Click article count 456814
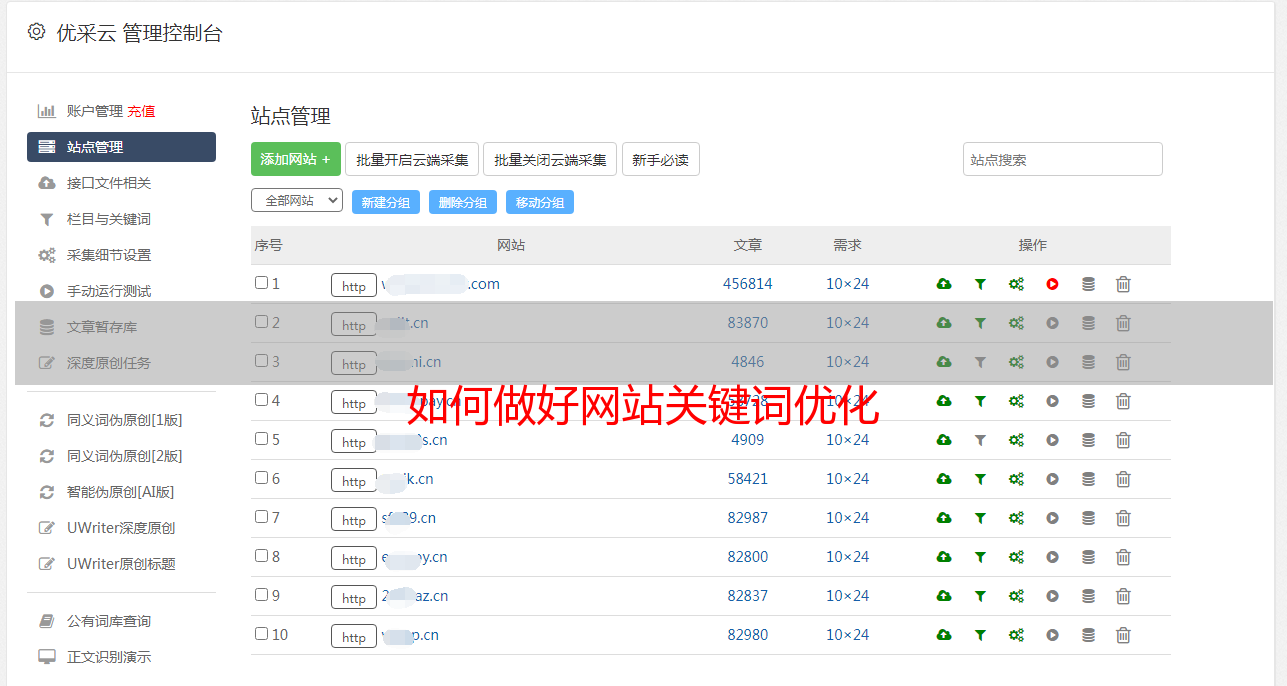1287x686 pixels. pos(748,284)
